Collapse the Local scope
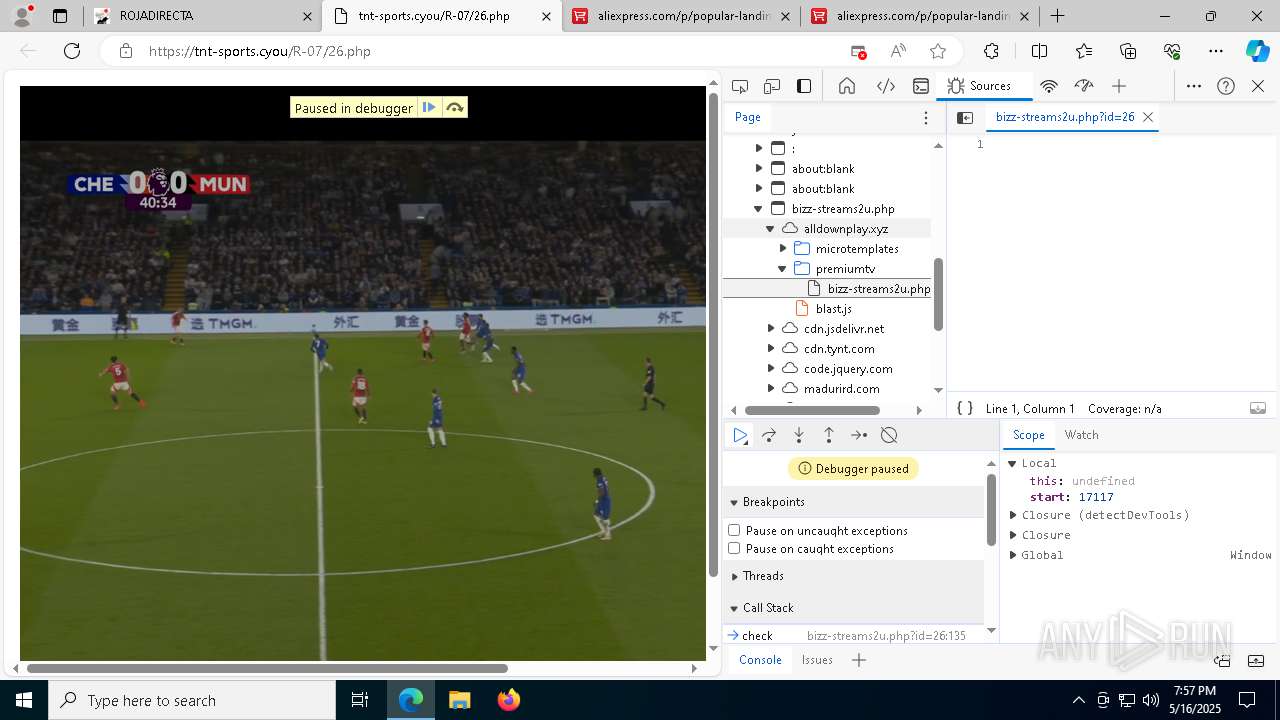 tap(1012, 463)
